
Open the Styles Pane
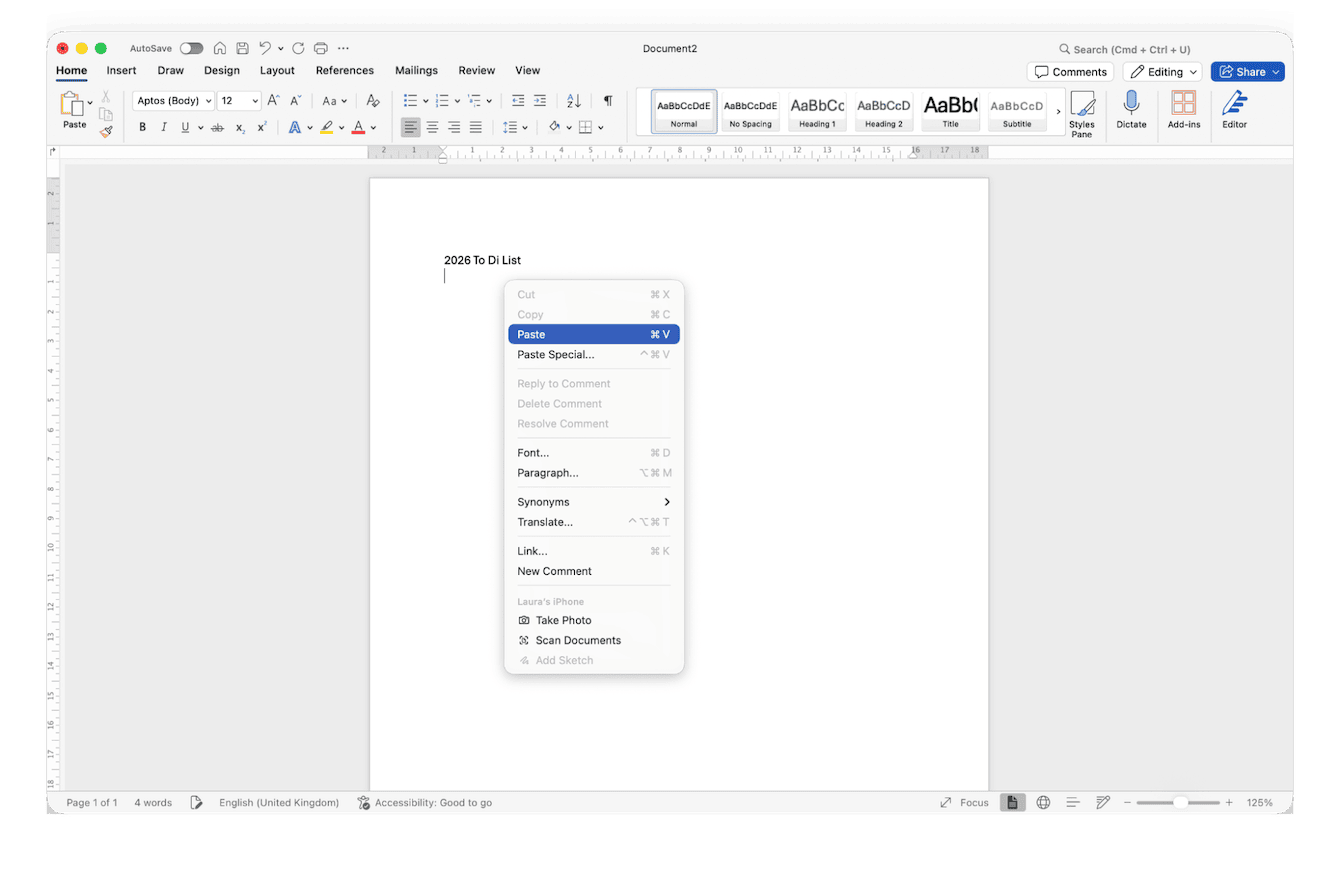coord(1083,112)
